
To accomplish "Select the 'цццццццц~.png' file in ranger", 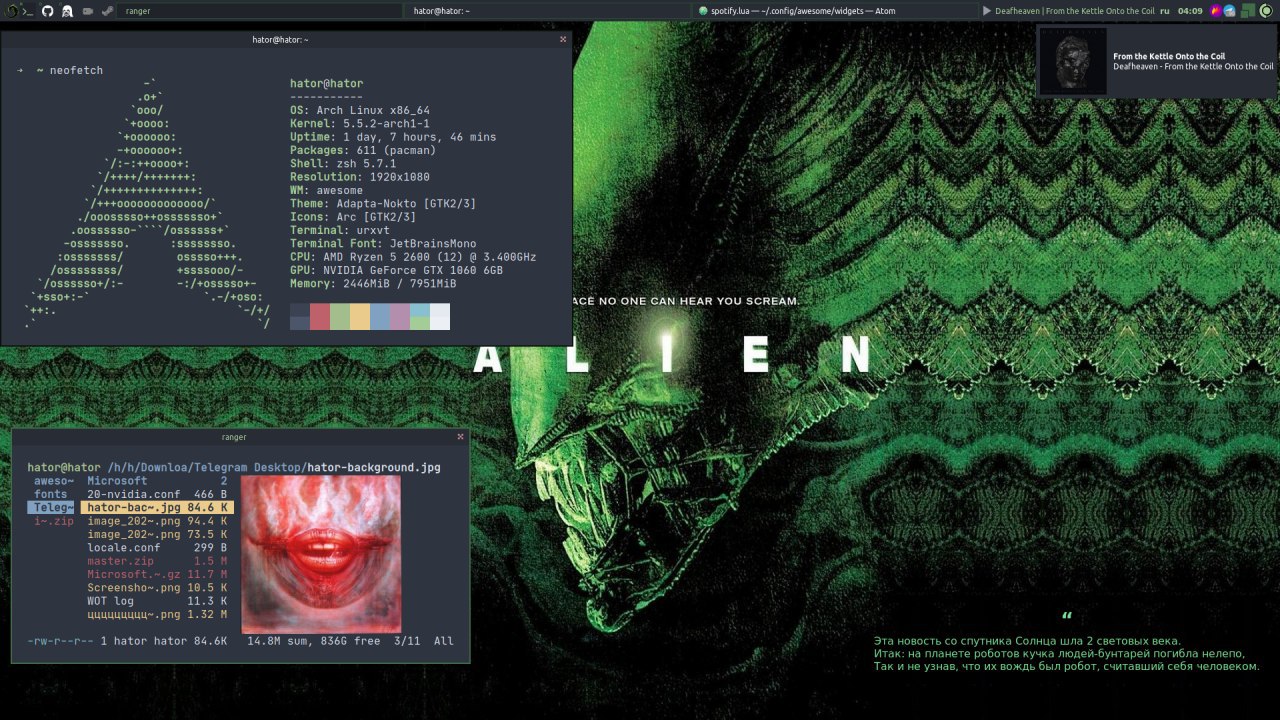I will pyautogui.click(x=157, y=614).
